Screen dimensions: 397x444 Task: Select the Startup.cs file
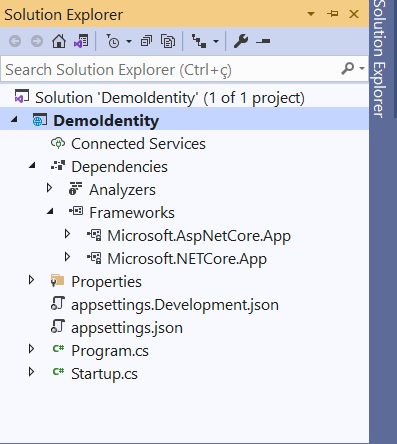(104, 374)
